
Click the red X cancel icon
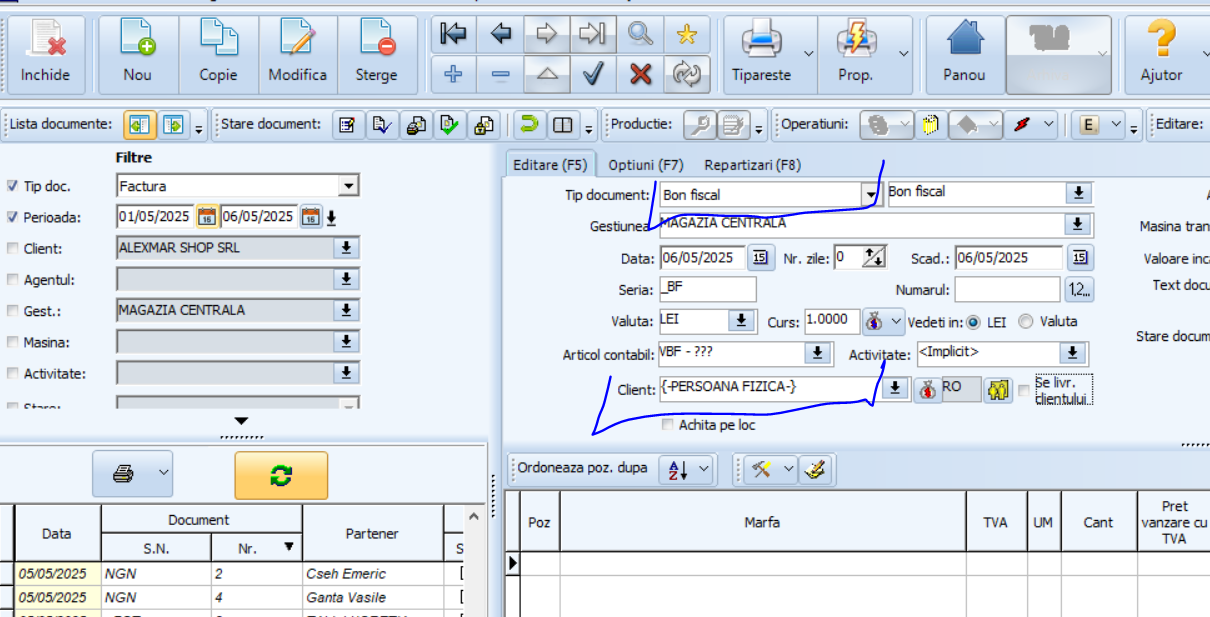pos(640,73)
